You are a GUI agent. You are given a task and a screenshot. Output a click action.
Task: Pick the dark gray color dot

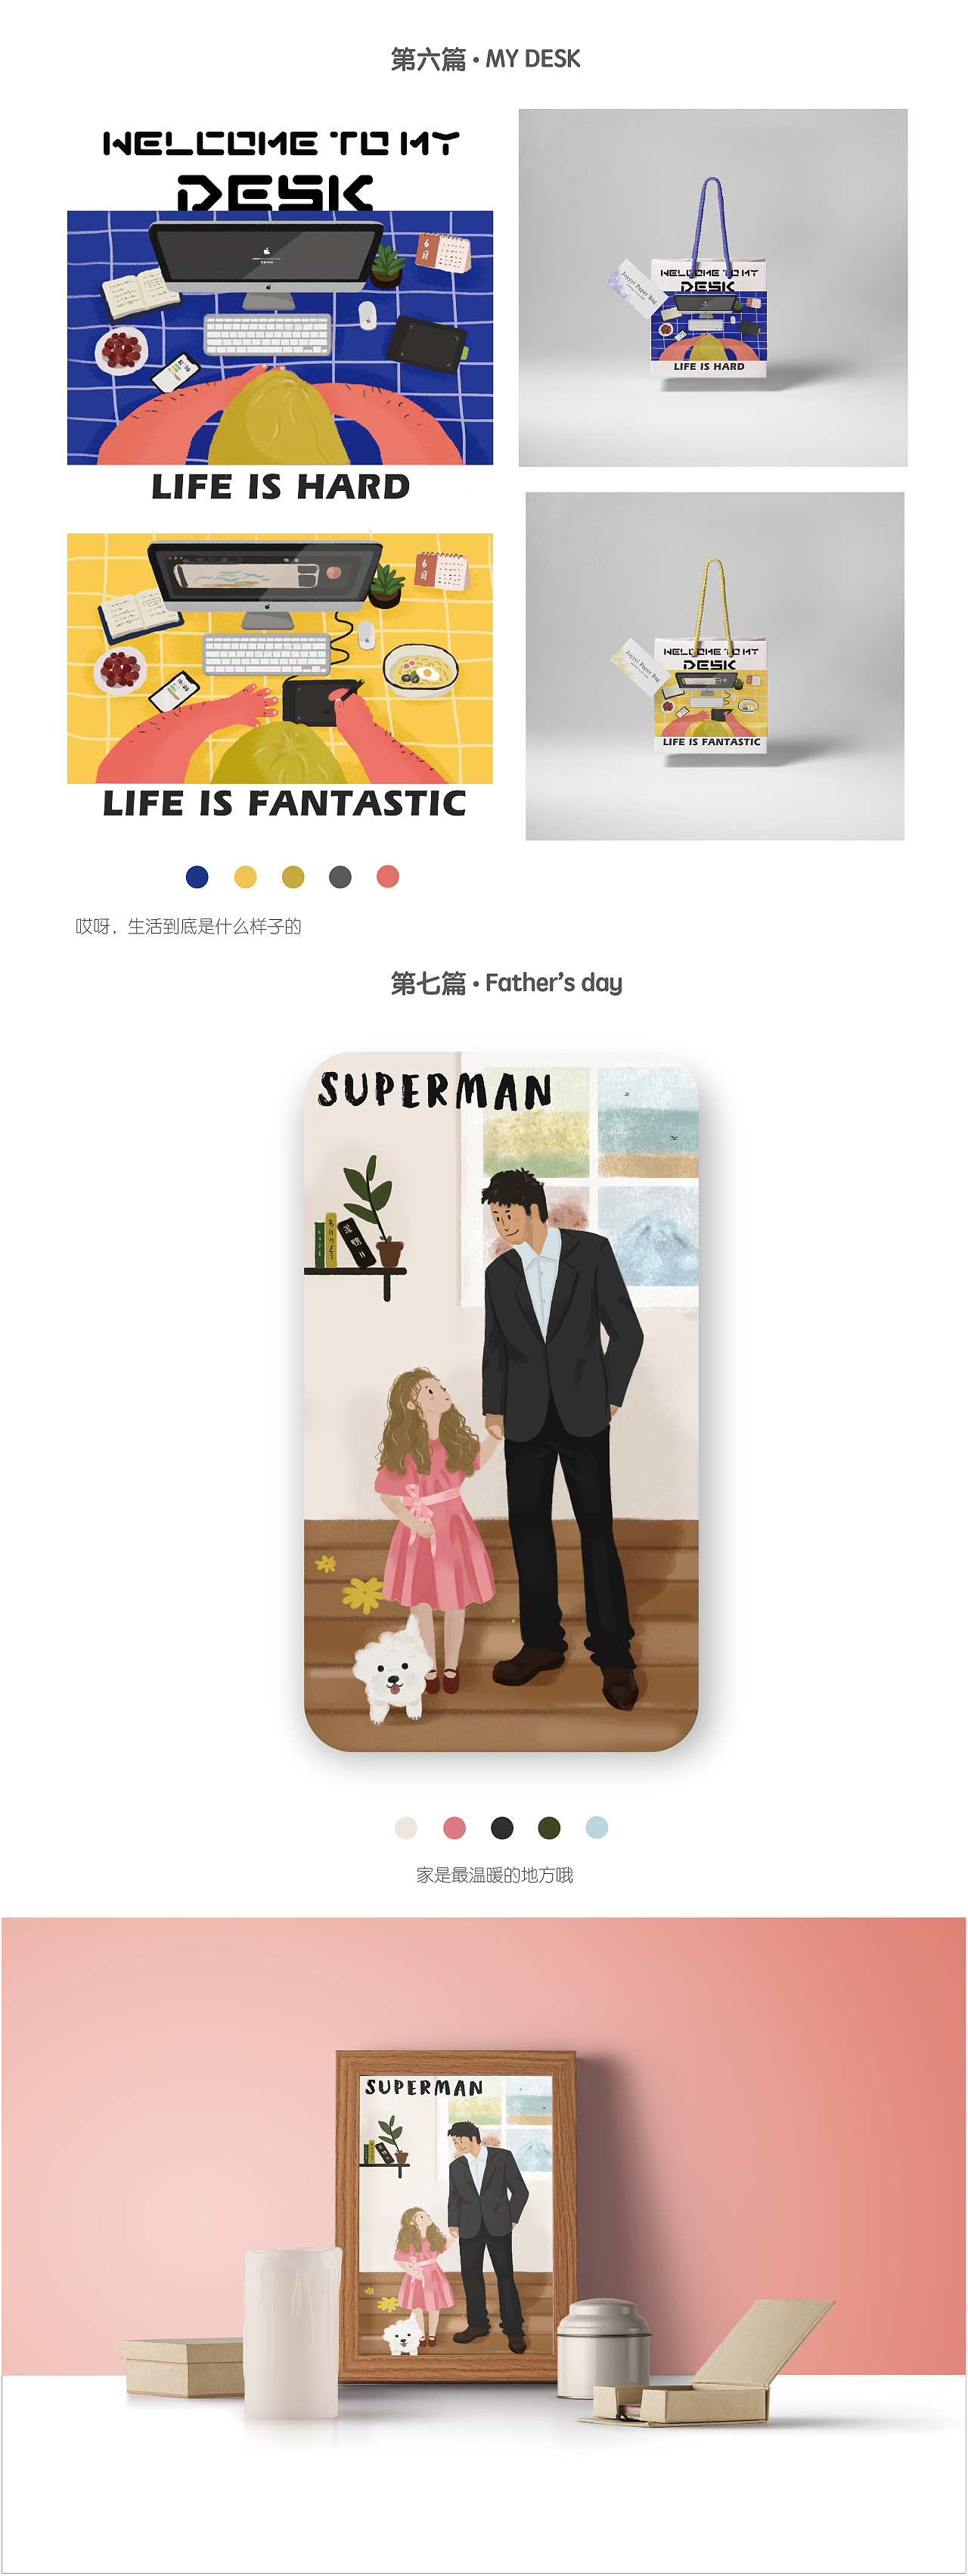point(340,877)
